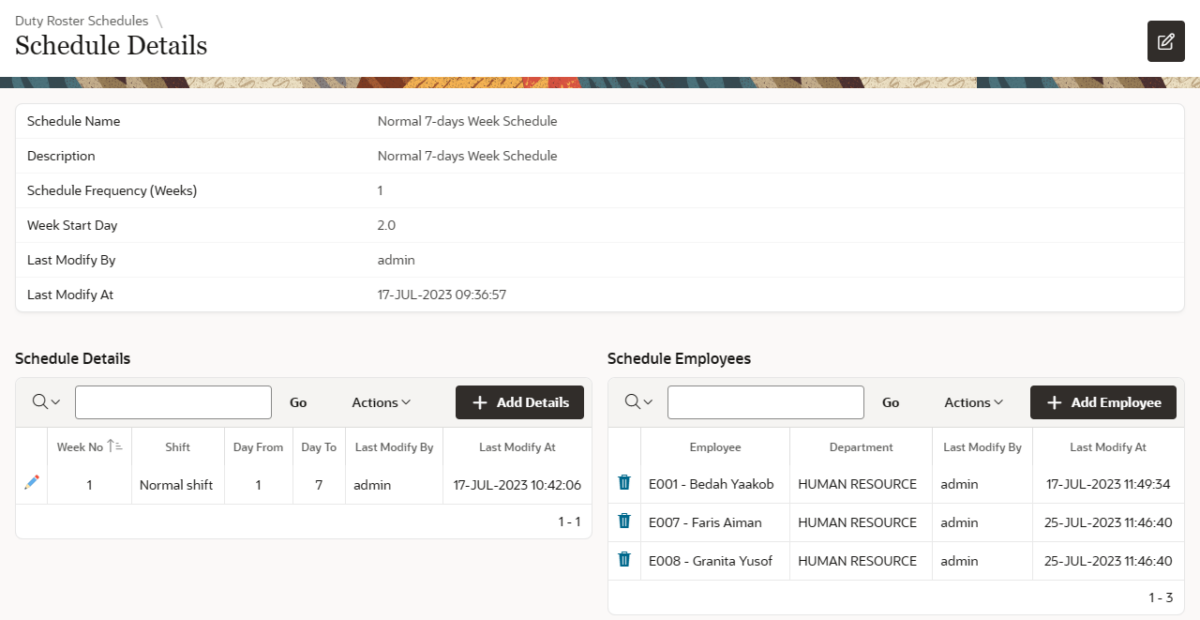Open Schedule Employees search column selector
The width and height of the screenshot is (1200, 620).
638,402
